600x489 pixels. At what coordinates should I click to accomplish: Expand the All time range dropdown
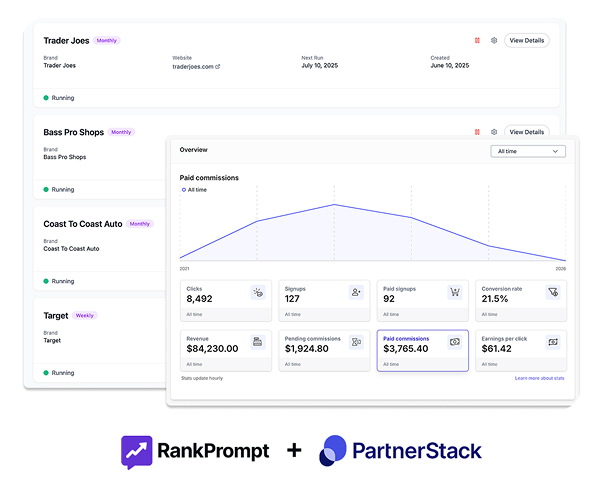tap(528, 151)
